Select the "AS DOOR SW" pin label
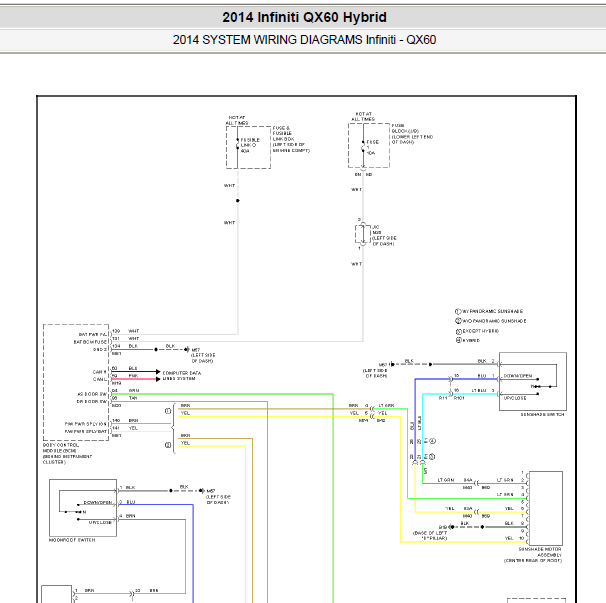Viewport: 606px width, 603px height. [92, 394]
